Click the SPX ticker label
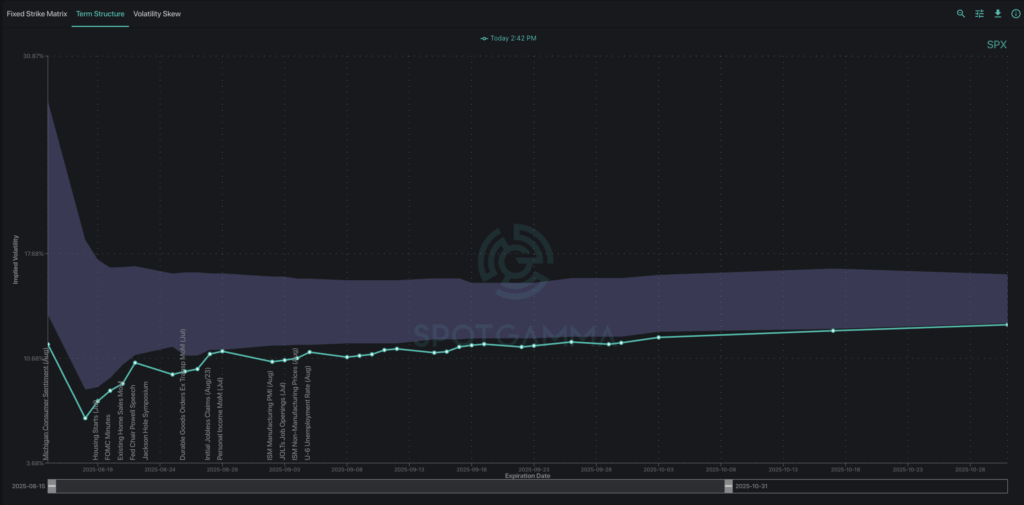The height and width of the screenshot is (505, 1024). [x=996, y=45]
